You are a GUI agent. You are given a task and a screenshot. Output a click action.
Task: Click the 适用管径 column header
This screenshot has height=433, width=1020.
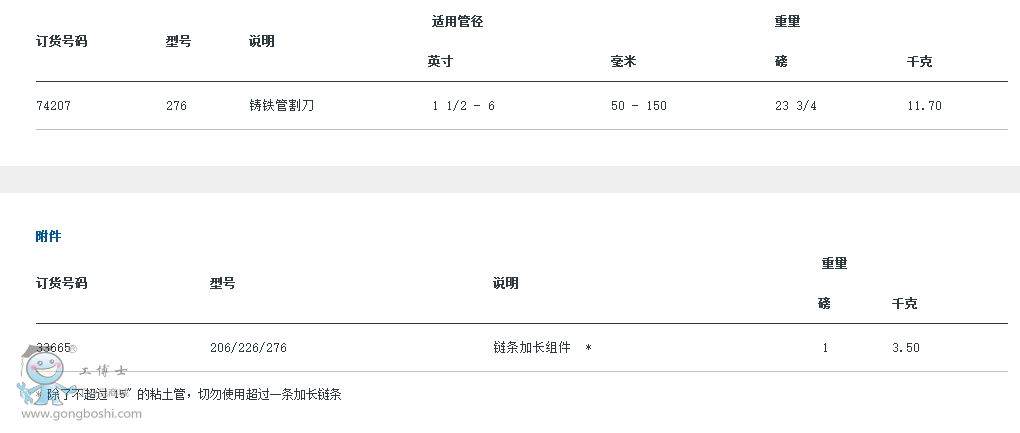(x=457, y=21)
